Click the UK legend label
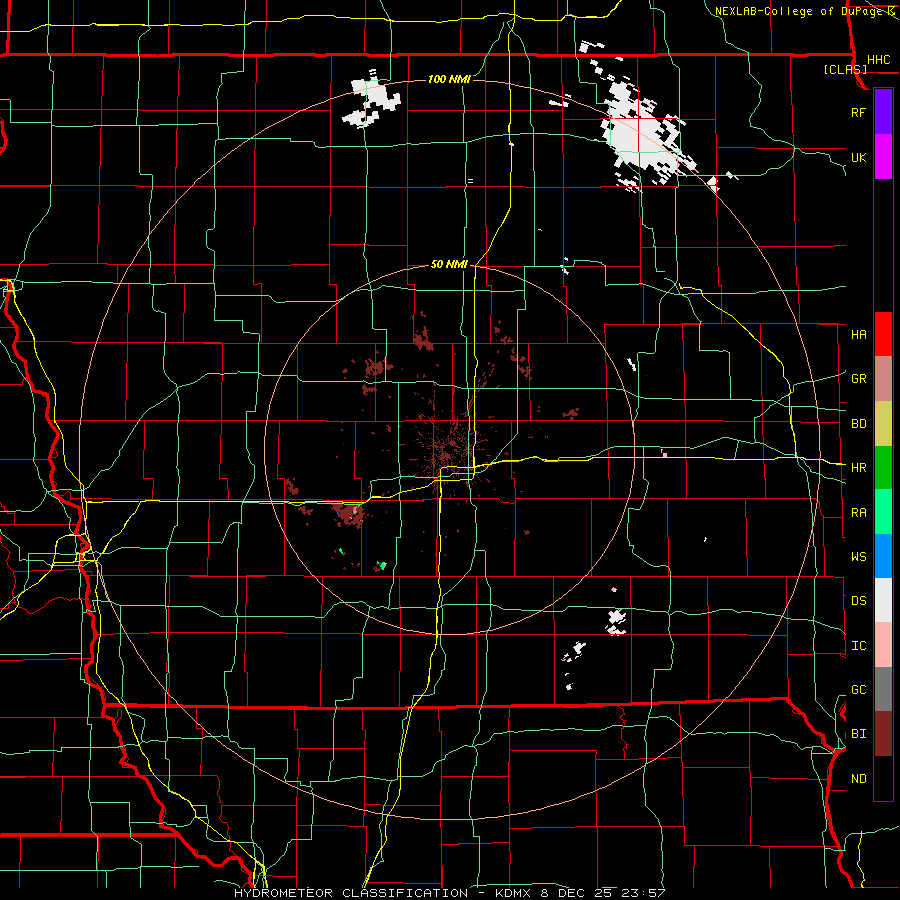 pyautogui.click(x=859, y=157)
